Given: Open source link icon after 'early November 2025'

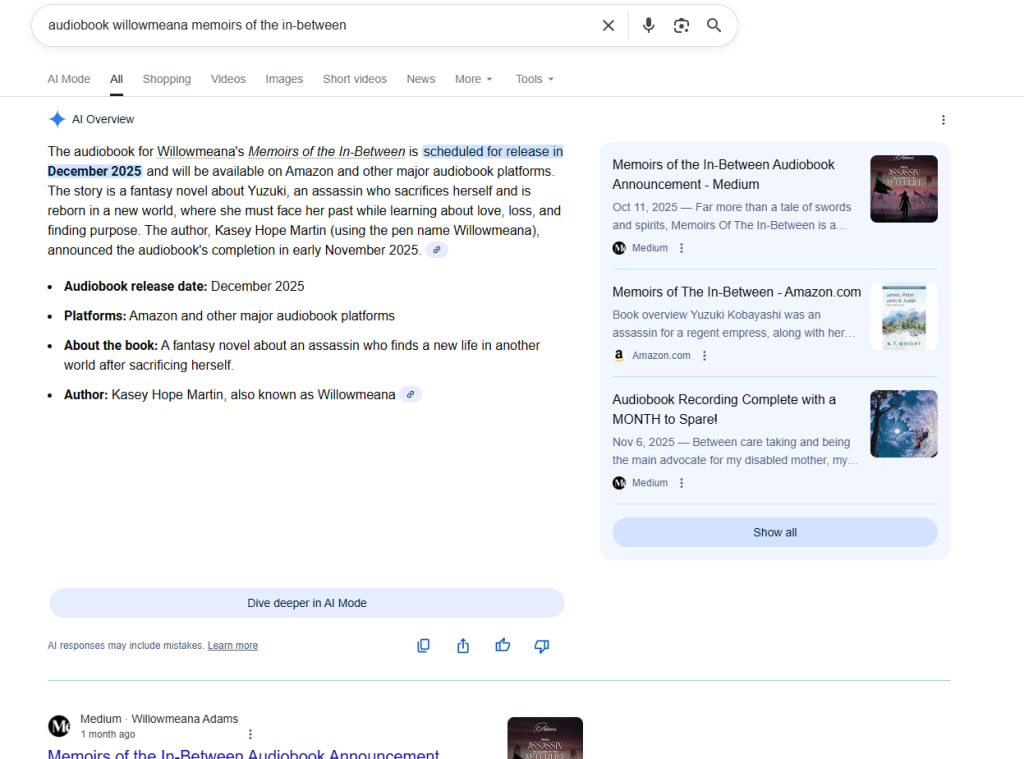Looking at the screenshot, I should click(x=436, y=250).
